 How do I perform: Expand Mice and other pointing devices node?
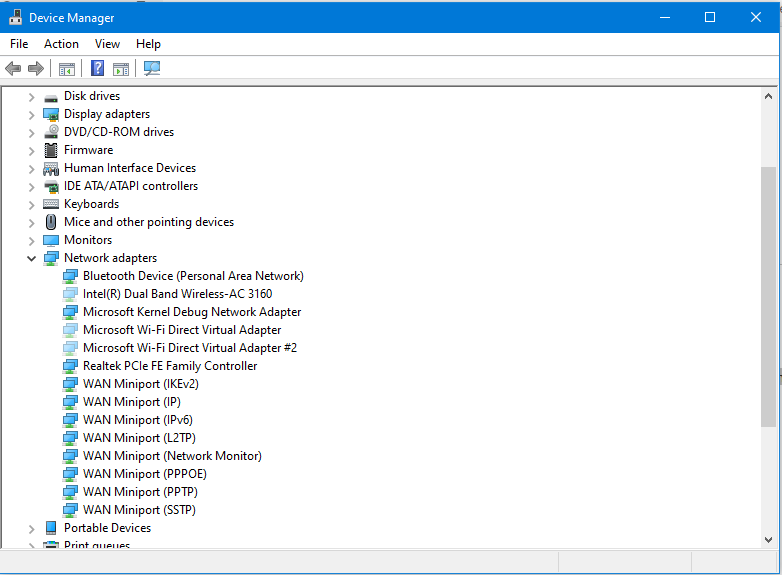coord(31,223)
